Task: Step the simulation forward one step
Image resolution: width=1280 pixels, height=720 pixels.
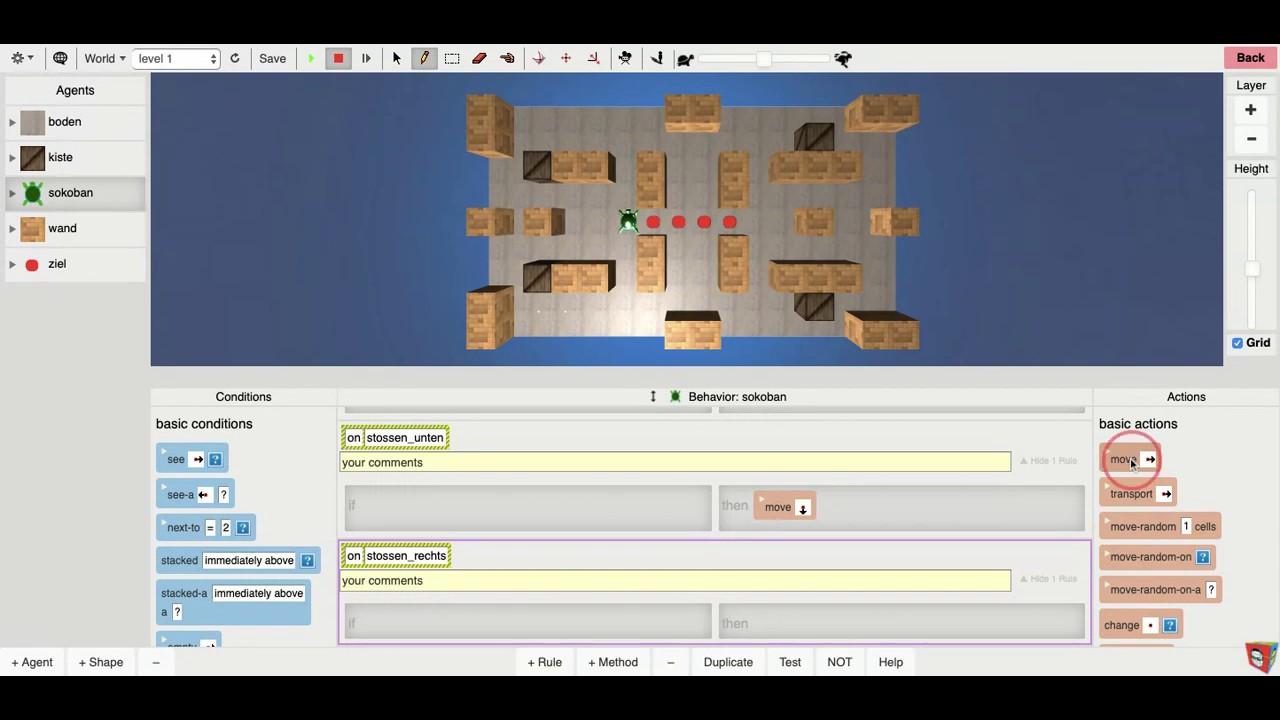Action: [366, 58]
